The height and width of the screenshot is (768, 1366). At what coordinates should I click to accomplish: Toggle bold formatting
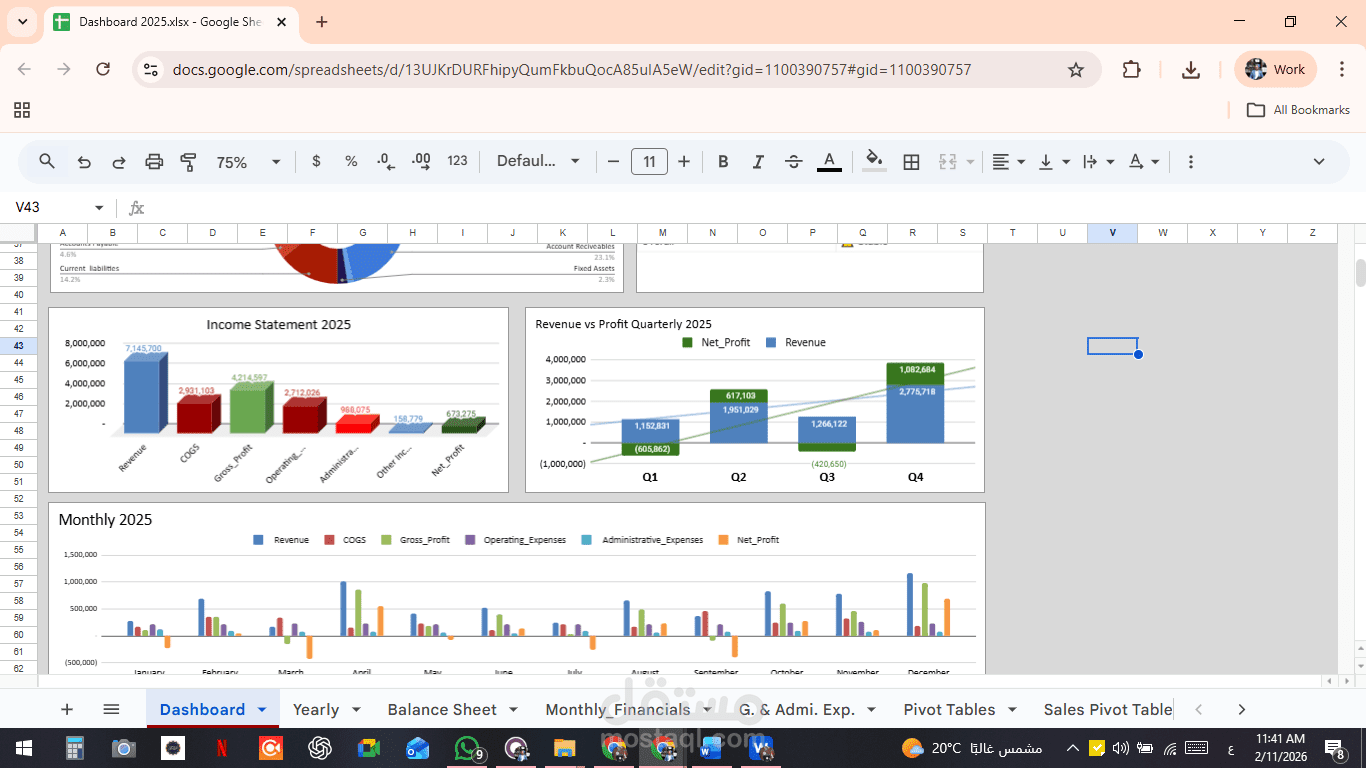click(x=723, y=161)
